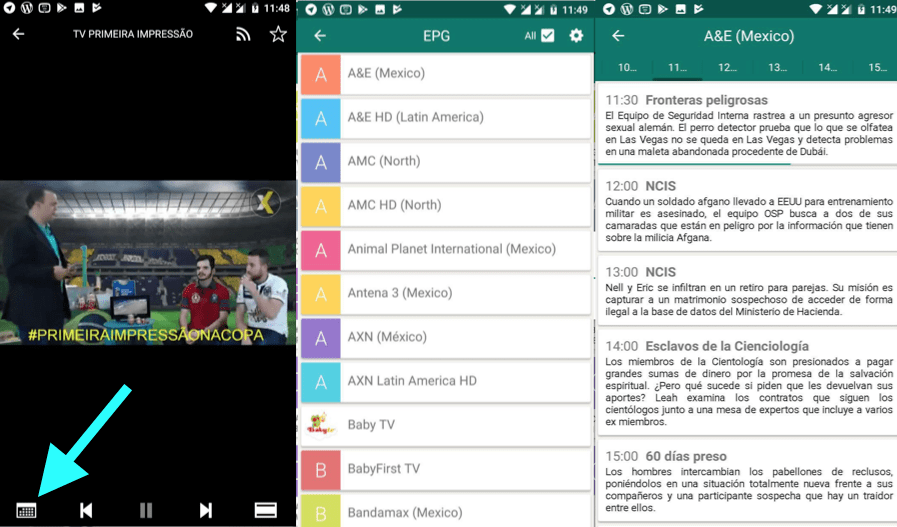The height and width of the screenshot is (527, 897).
Task: Open the 11:30 Fronteras peligrosas program
Action: point(748,124)
